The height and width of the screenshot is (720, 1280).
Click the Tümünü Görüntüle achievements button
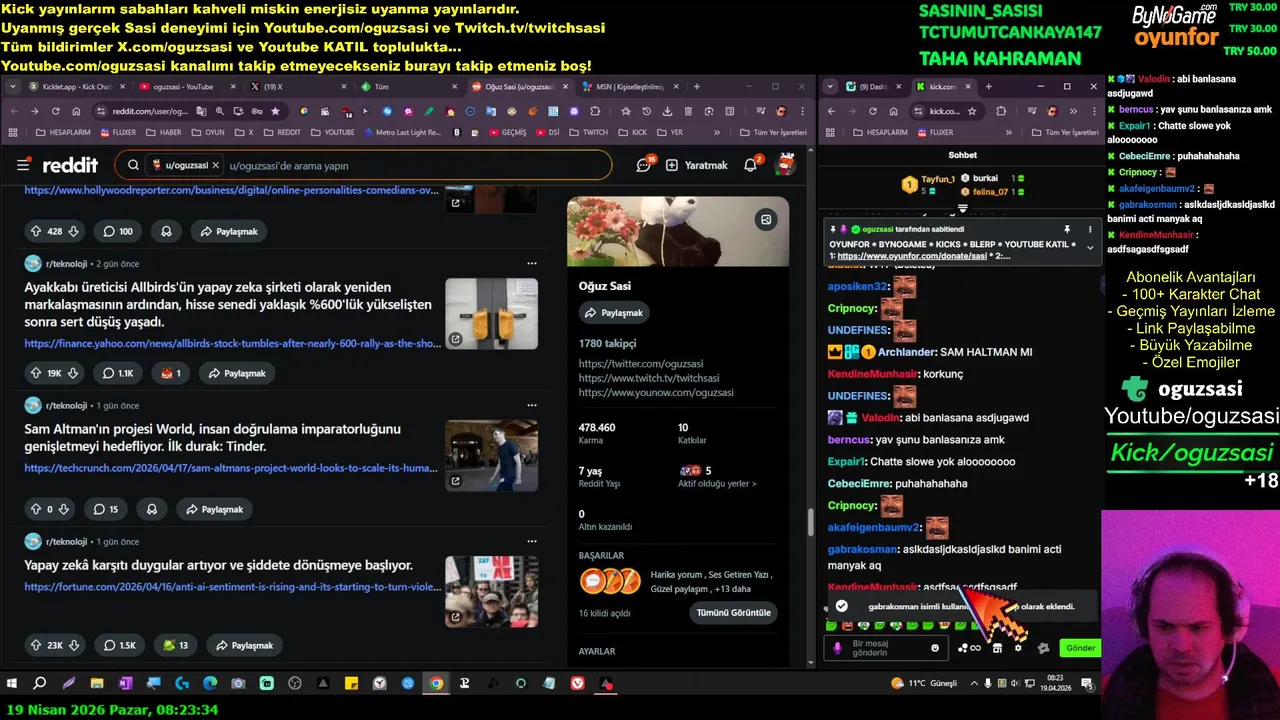point(734,613)
